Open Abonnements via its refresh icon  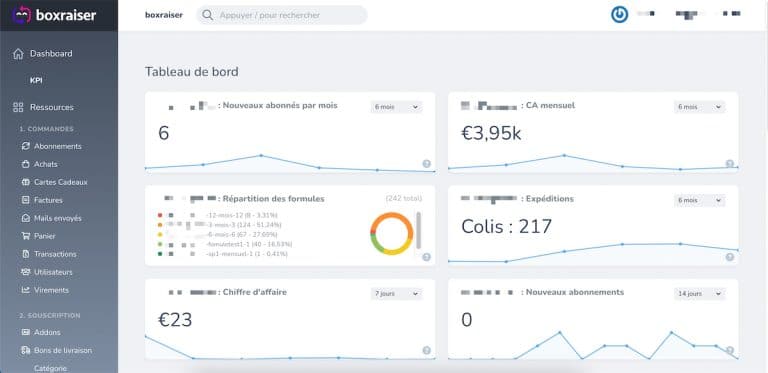point(26,146)
